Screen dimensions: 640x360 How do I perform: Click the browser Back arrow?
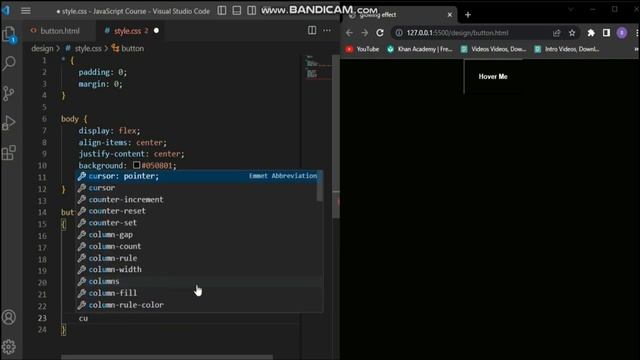coord(349,33)
